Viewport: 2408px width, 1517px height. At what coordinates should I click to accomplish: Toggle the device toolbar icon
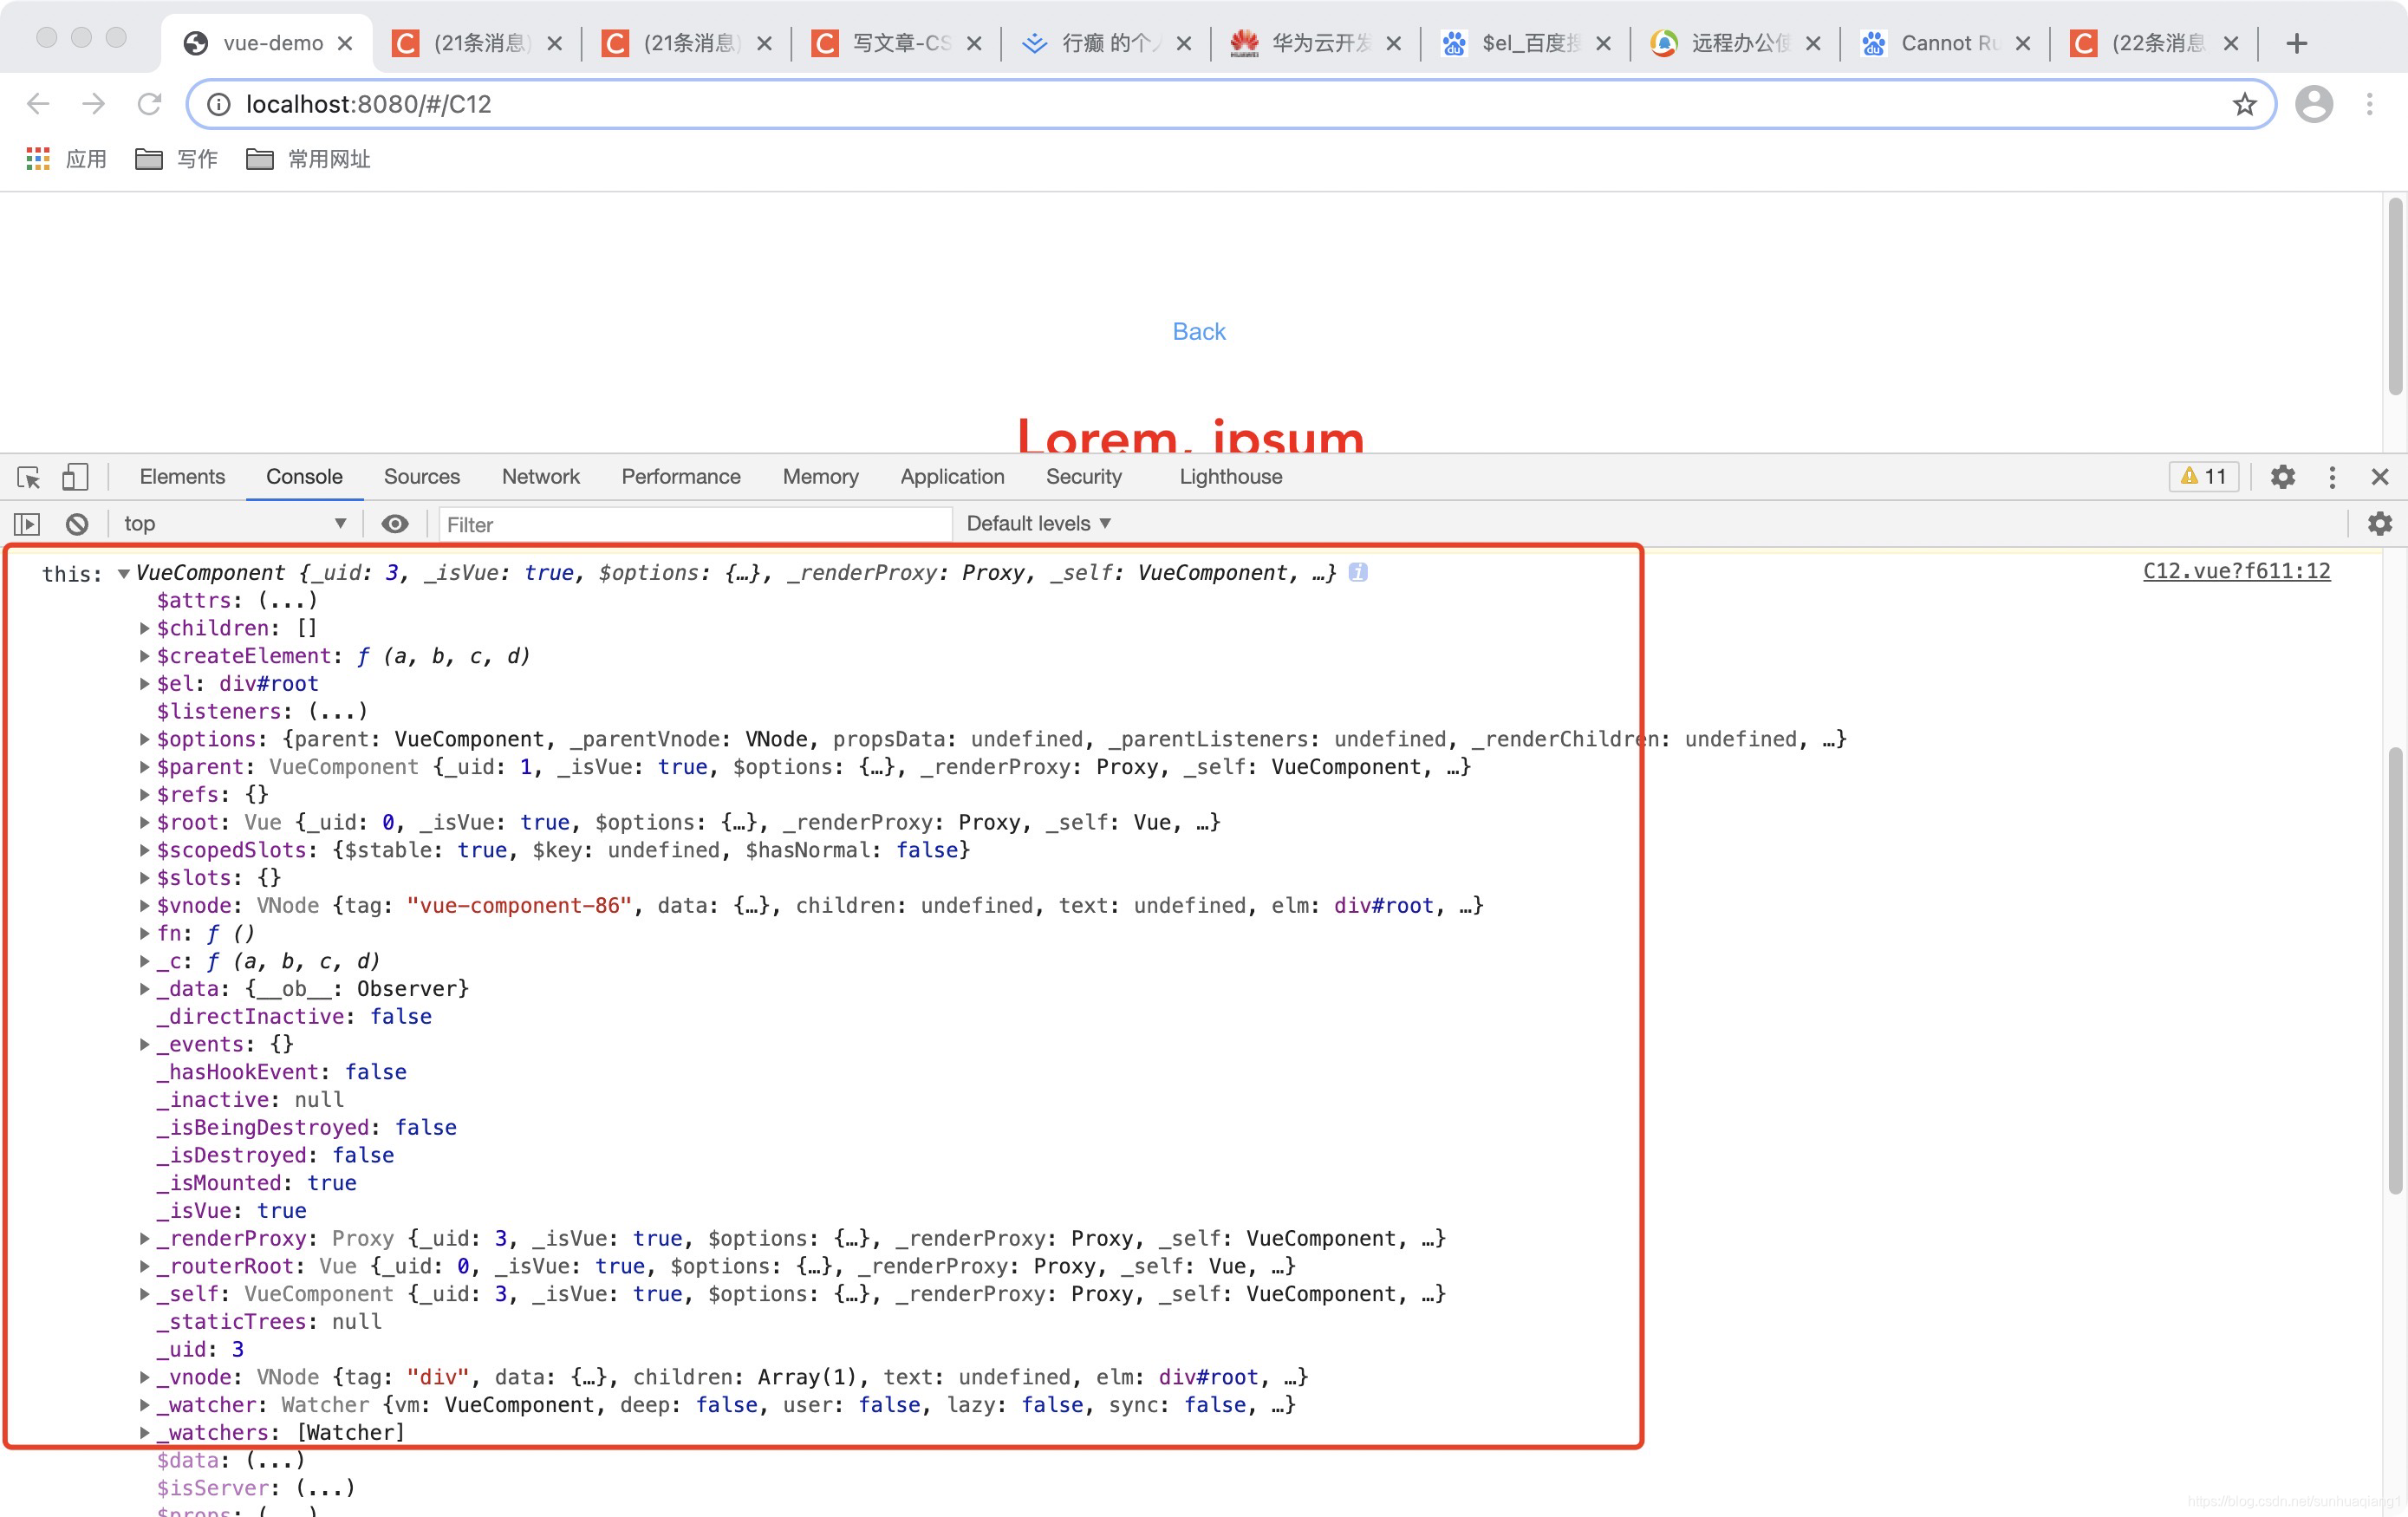pos(75,477)
